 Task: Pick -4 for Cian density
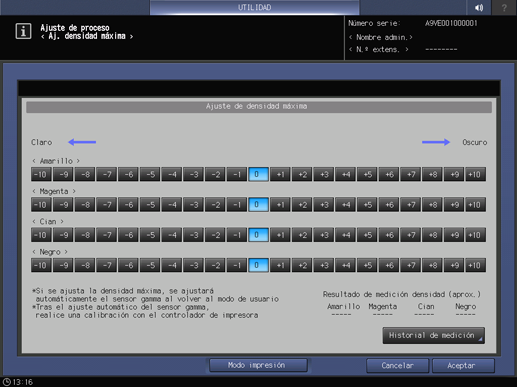click(172, 235)
